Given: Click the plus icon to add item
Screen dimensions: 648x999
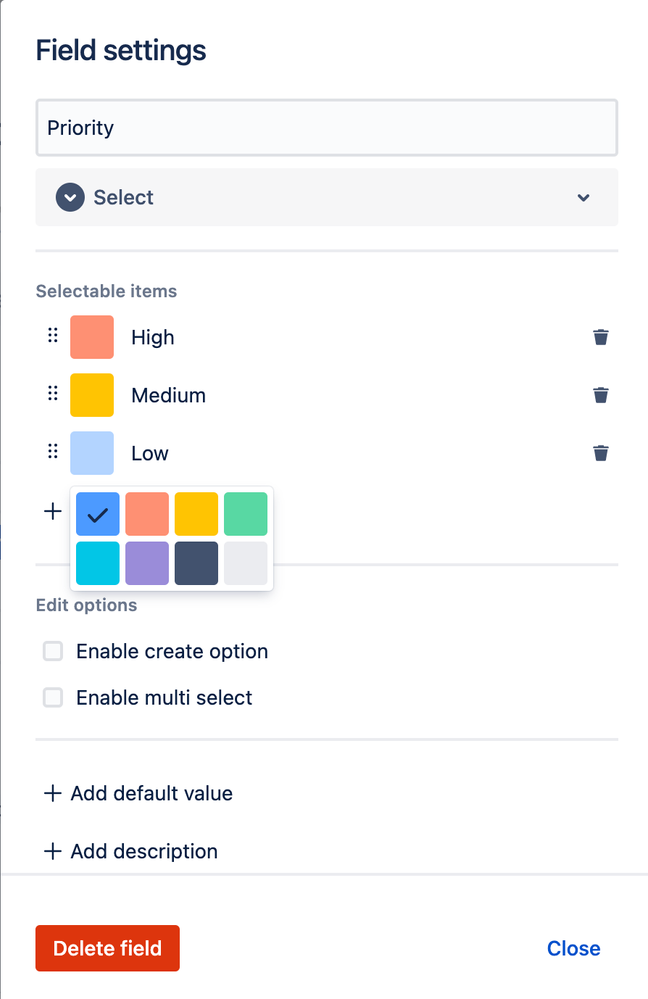Looking at the screenshot, I should click(x=52, y=511).
